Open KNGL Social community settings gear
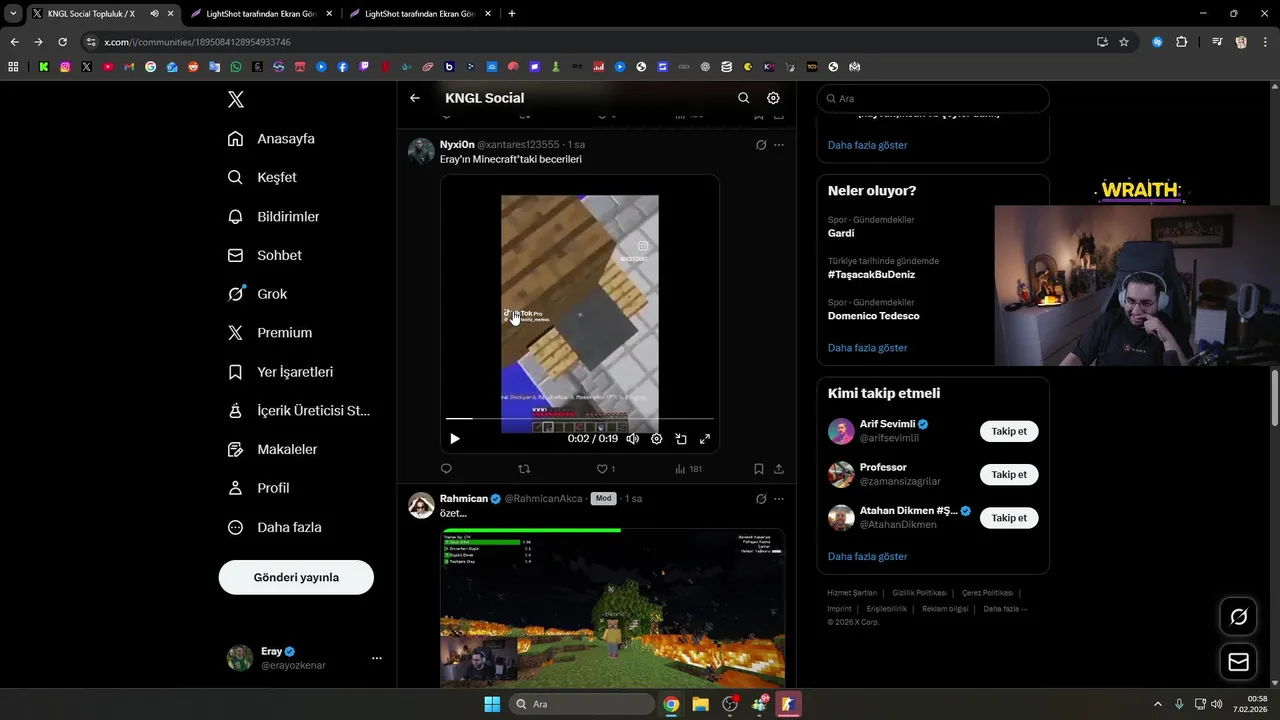Screen dimensions: 1280x720 tap(773, 98)
